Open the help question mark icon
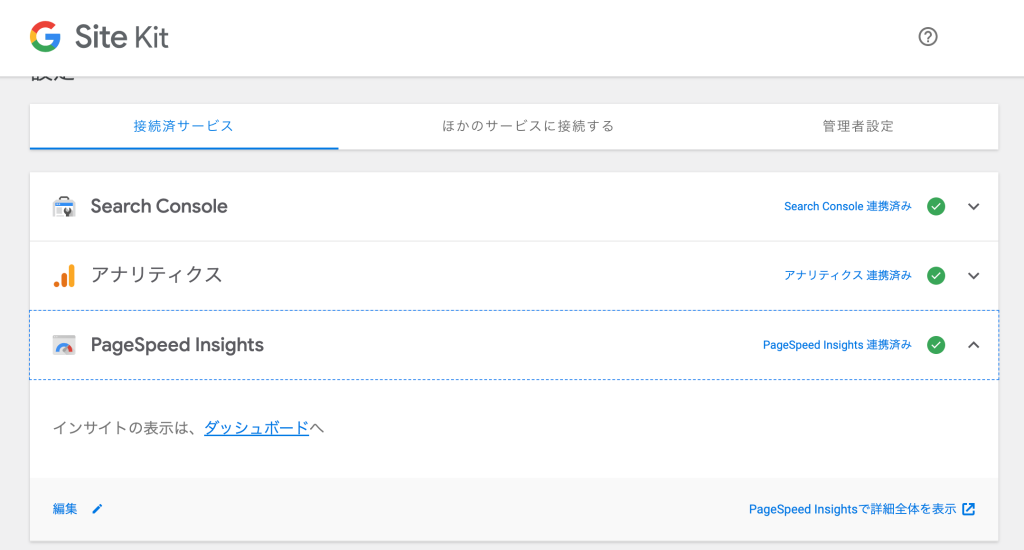Image resolution: width=1024 pixels, height=550 pixels. (927, 37)
